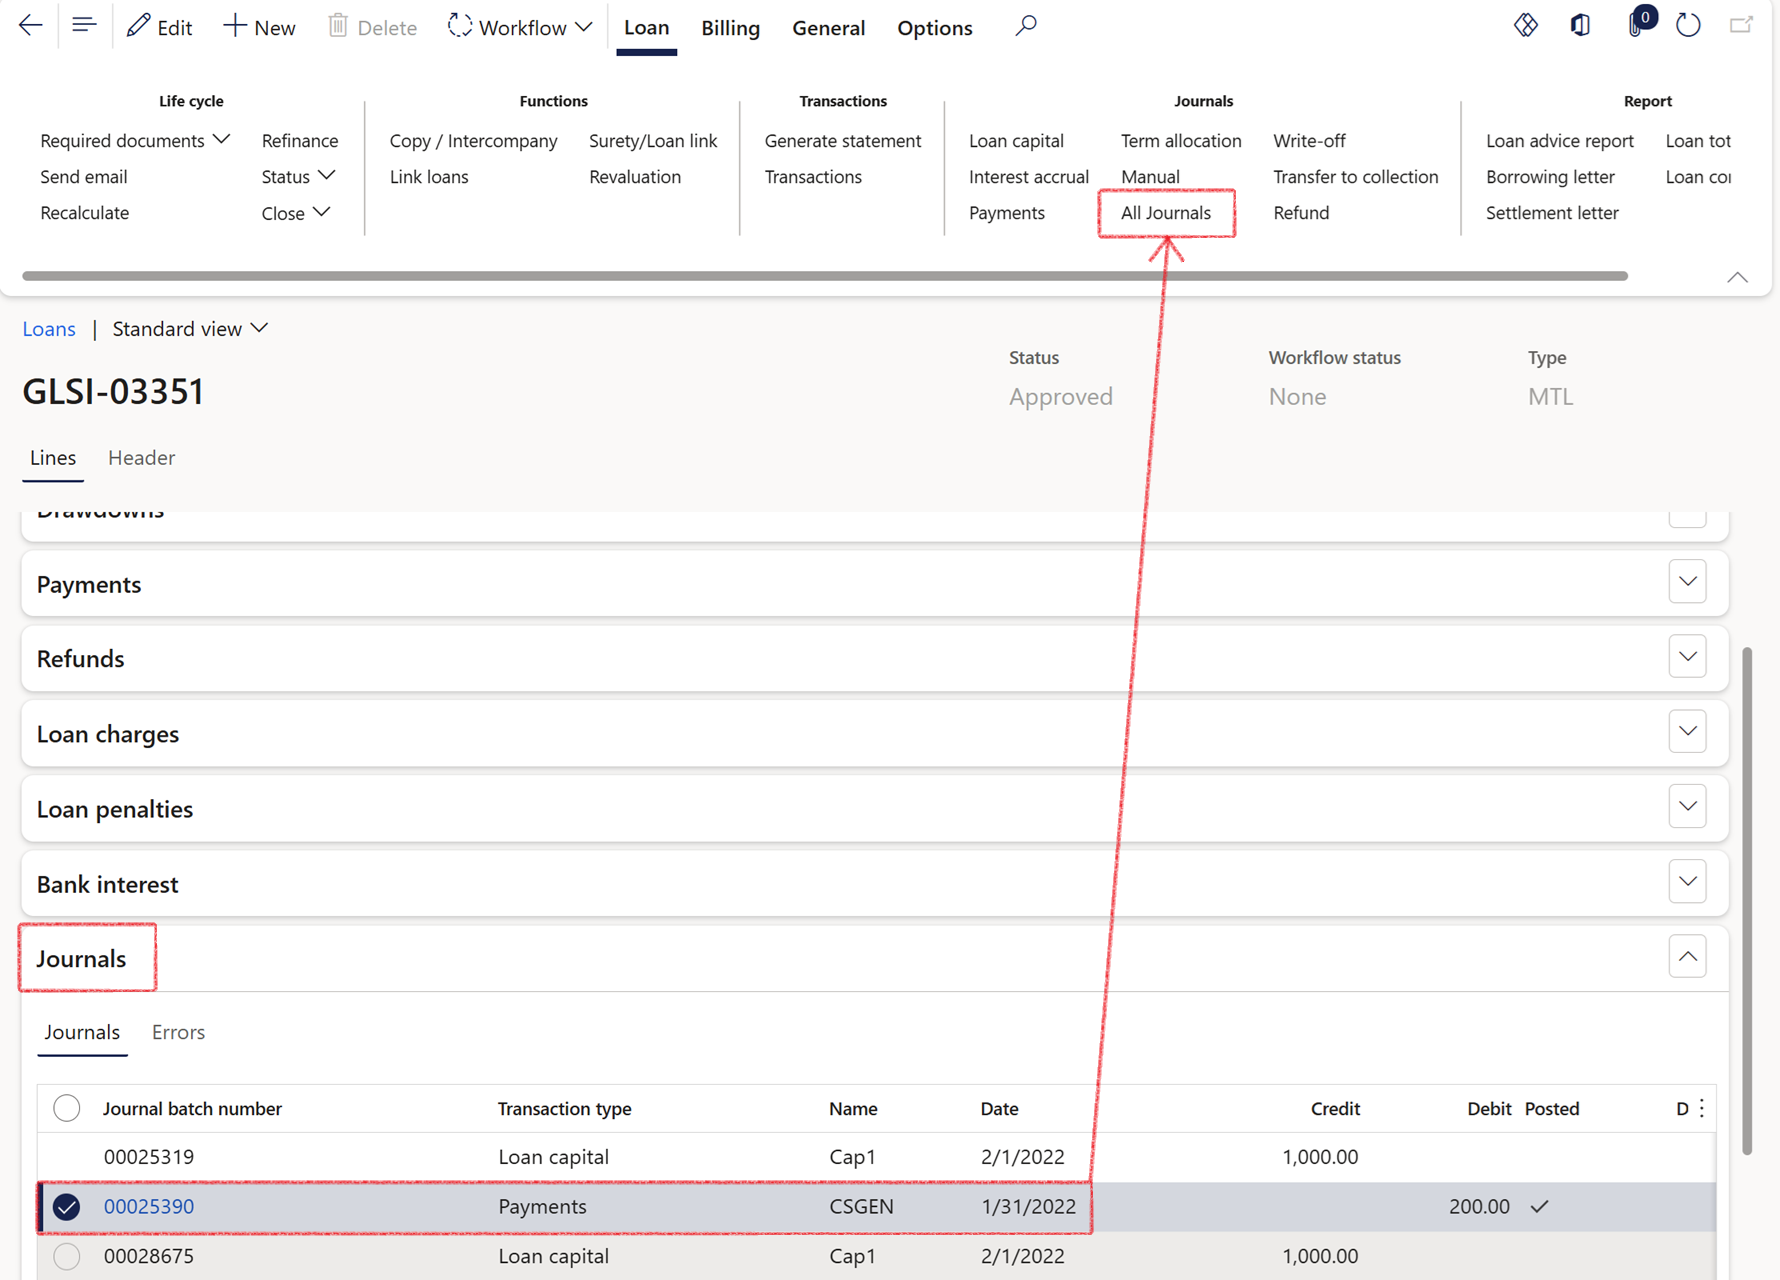Open the navigation list hamburger icon
The width and height of the screenshot is (1780, 1280).
84,26
